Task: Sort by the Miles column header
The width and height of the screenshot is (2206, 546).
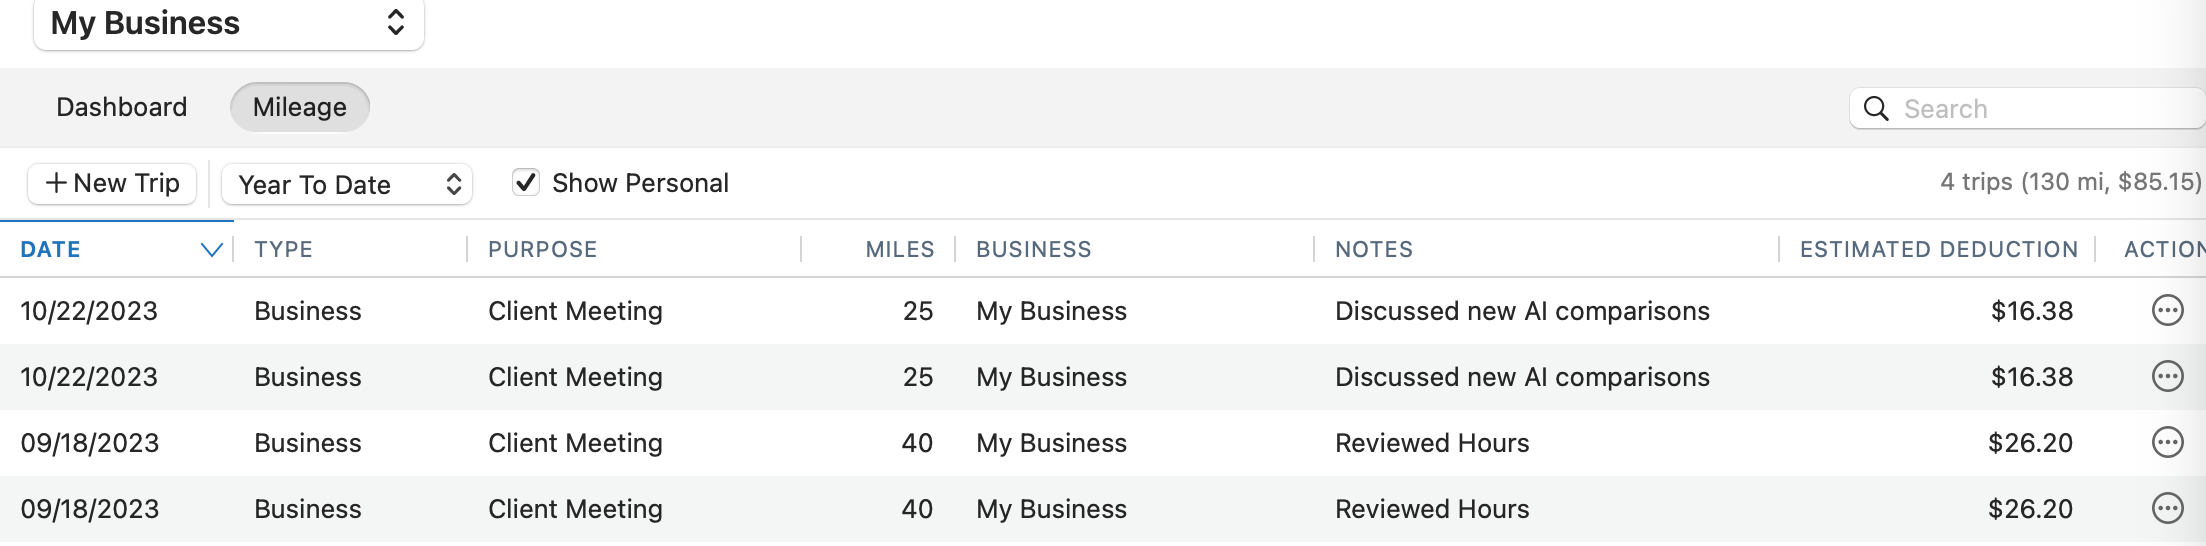Action: [899, 250]
